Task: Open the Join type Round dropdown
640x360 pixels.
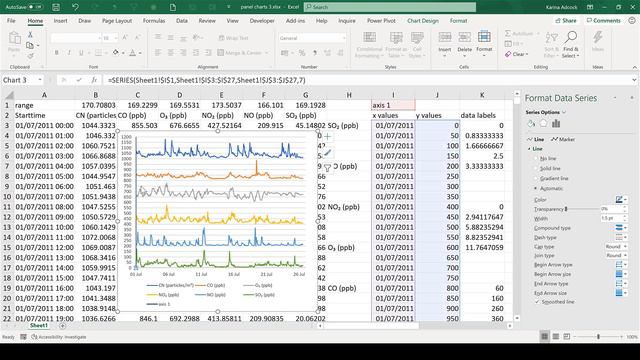Action: [x=616, y=256]
